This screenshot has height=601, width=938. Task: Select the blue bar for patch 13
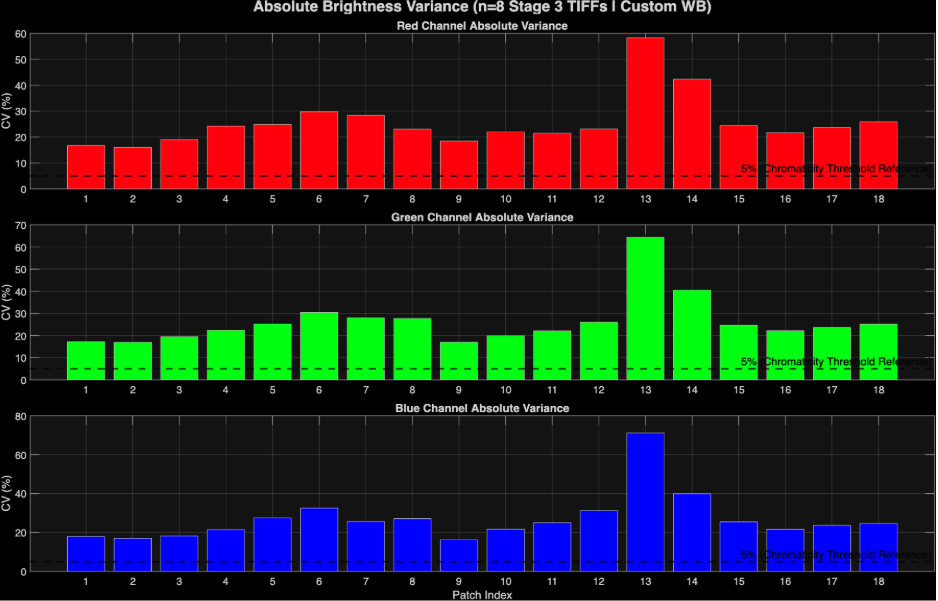(645, 501)
